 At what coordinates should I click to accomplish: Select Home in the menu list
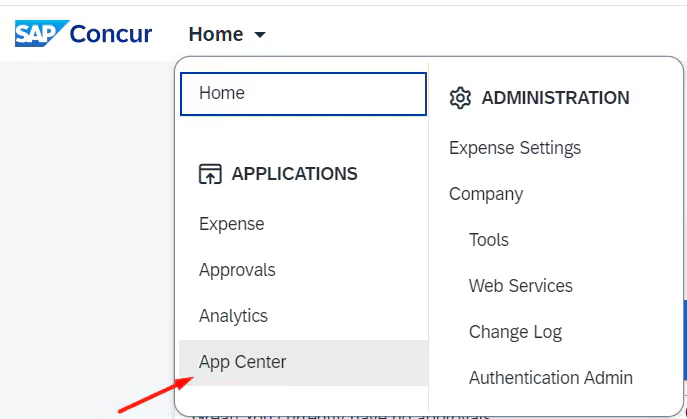[303, 94]
